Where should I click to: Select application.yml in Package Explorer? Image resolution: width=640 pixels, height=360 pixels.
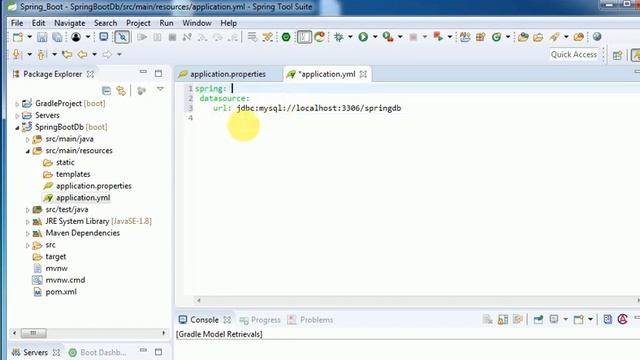point(83,198)
